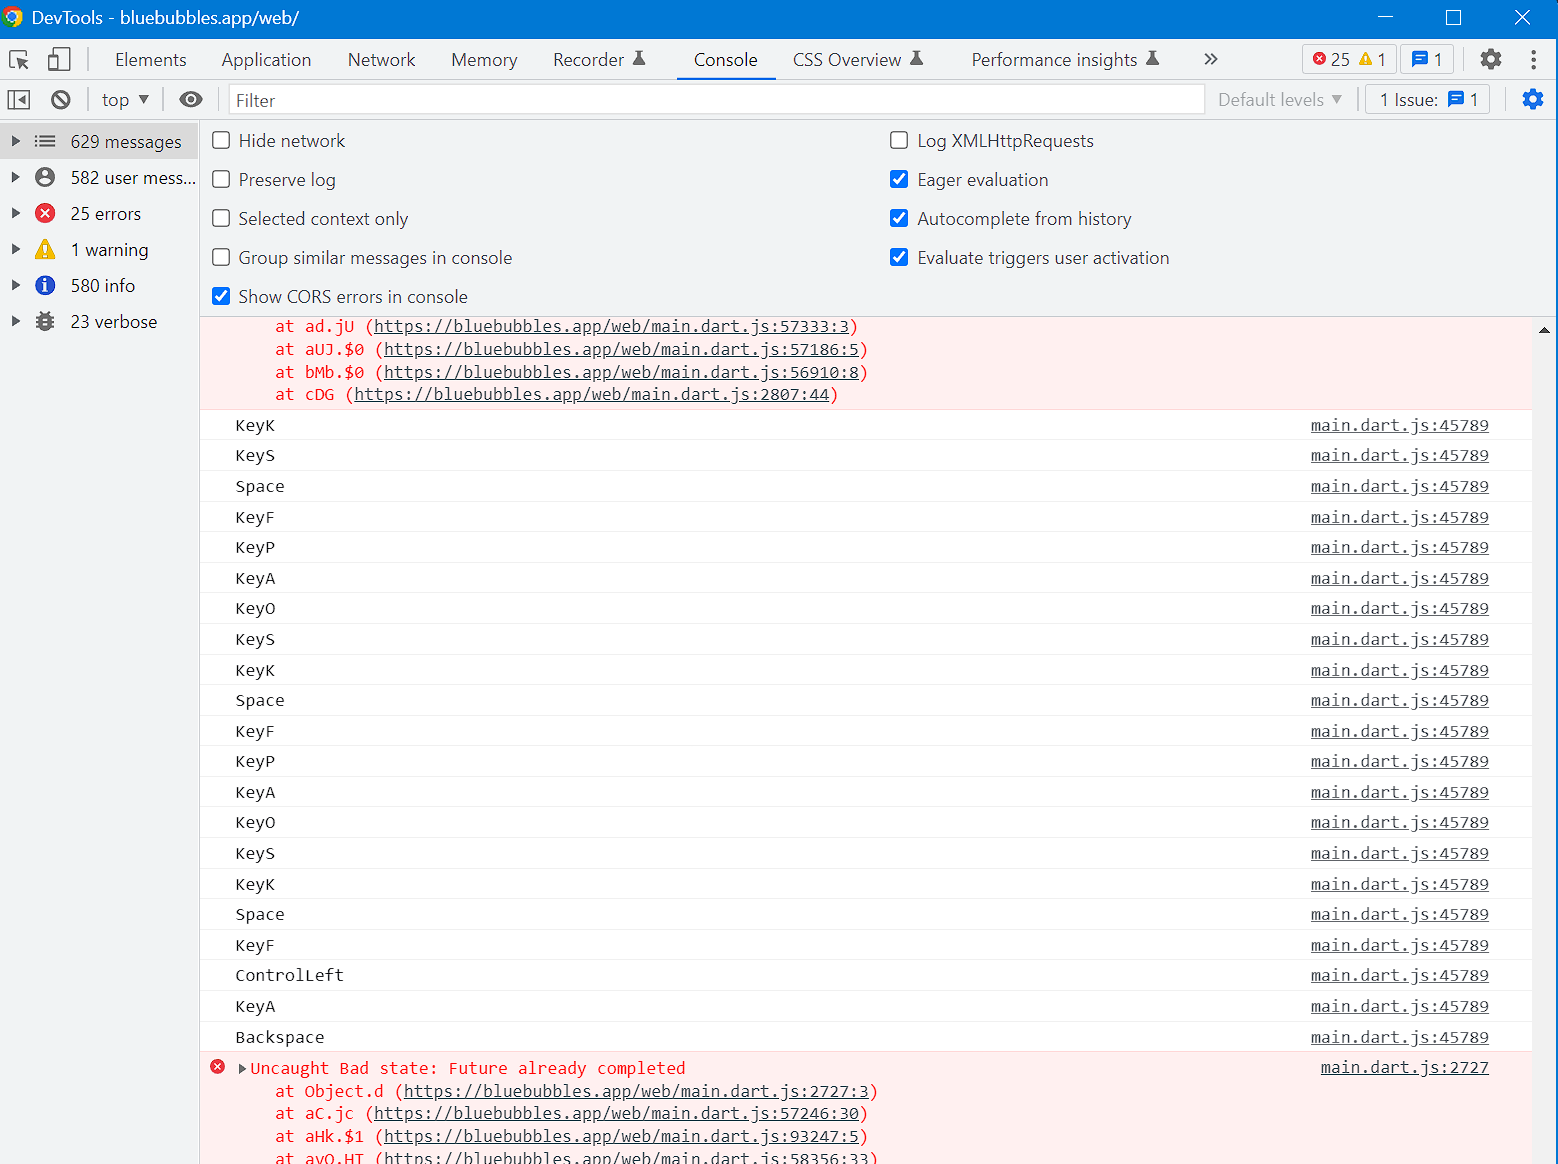The height and width of the screenshot is (1164, 1558).
Task: Switch to the Network tab
Action: [381, 59]
